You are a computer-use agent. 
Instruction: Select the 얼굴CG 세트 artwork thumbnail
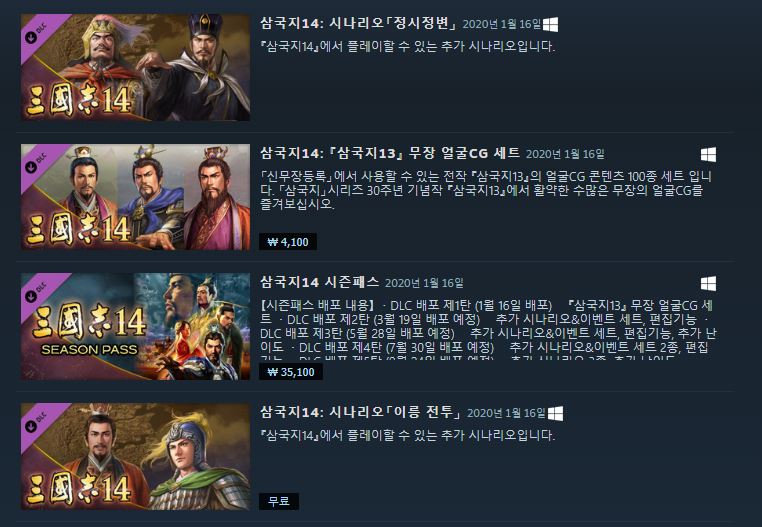click(x=136, y=197)
